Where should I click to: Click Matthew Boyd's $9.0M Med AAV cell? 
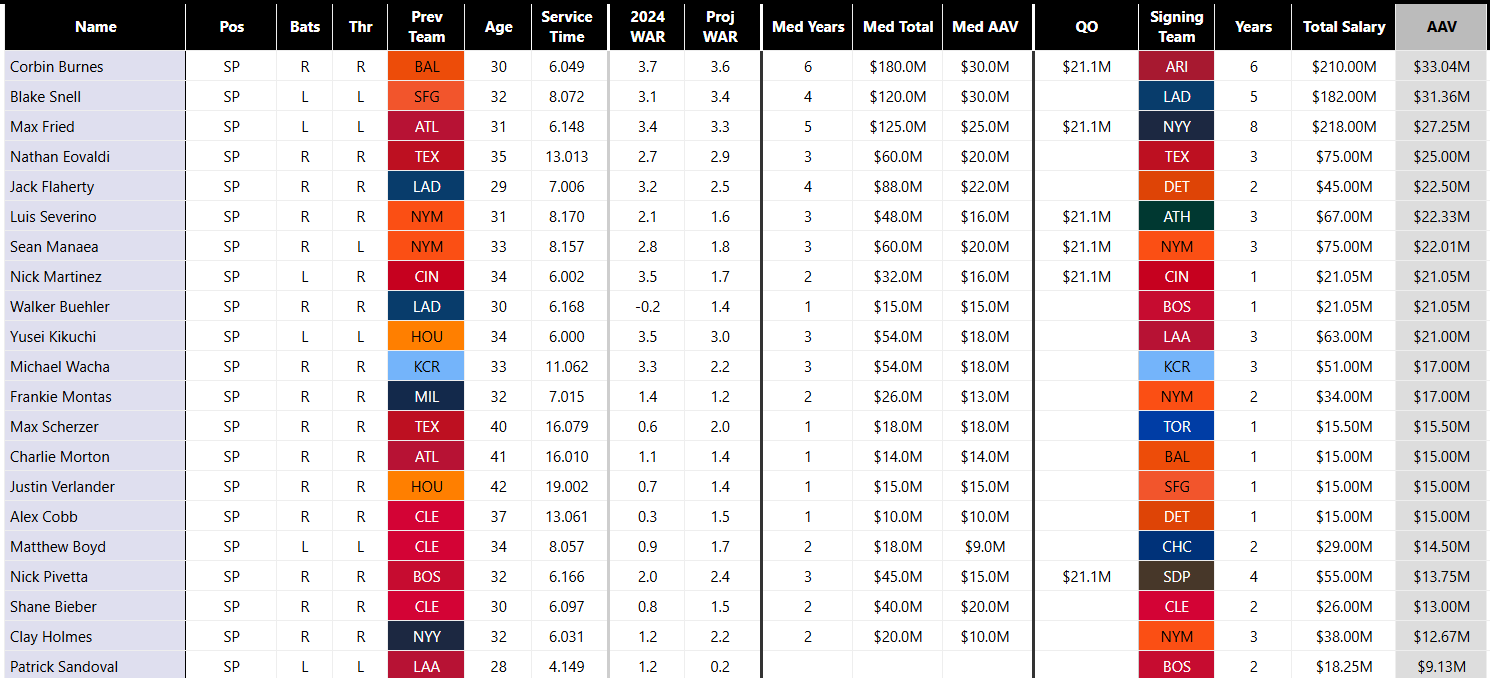987,547
